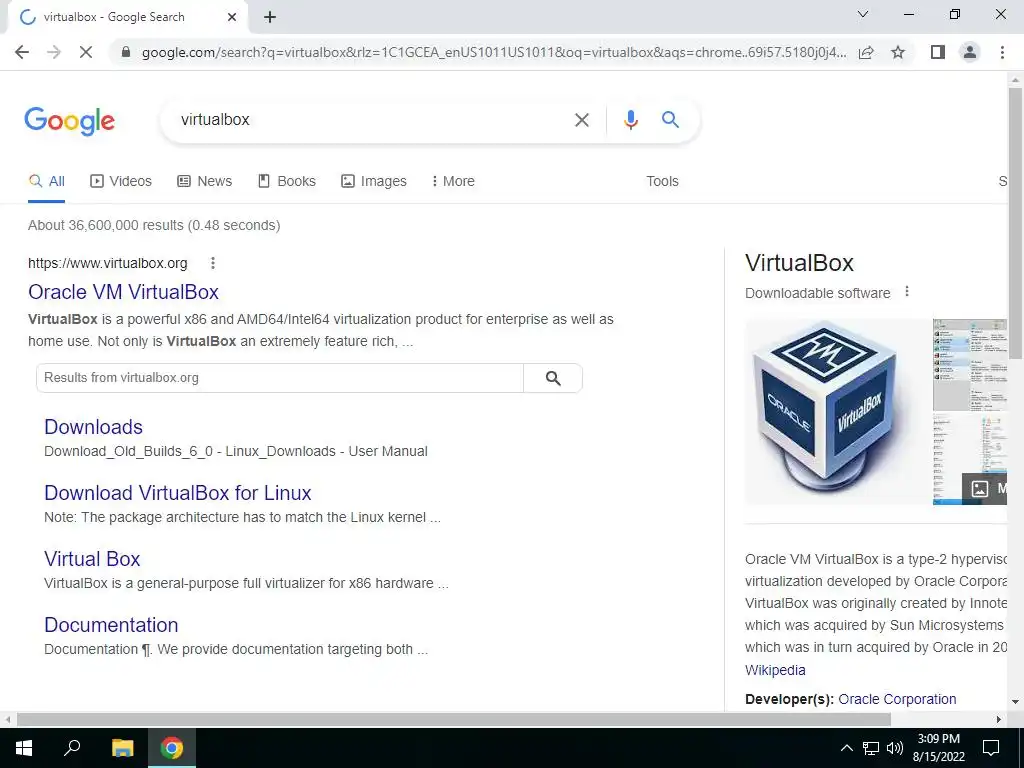Open the tab search chevron
This screenshot has height=768, width=1024.
click(863, 14)
